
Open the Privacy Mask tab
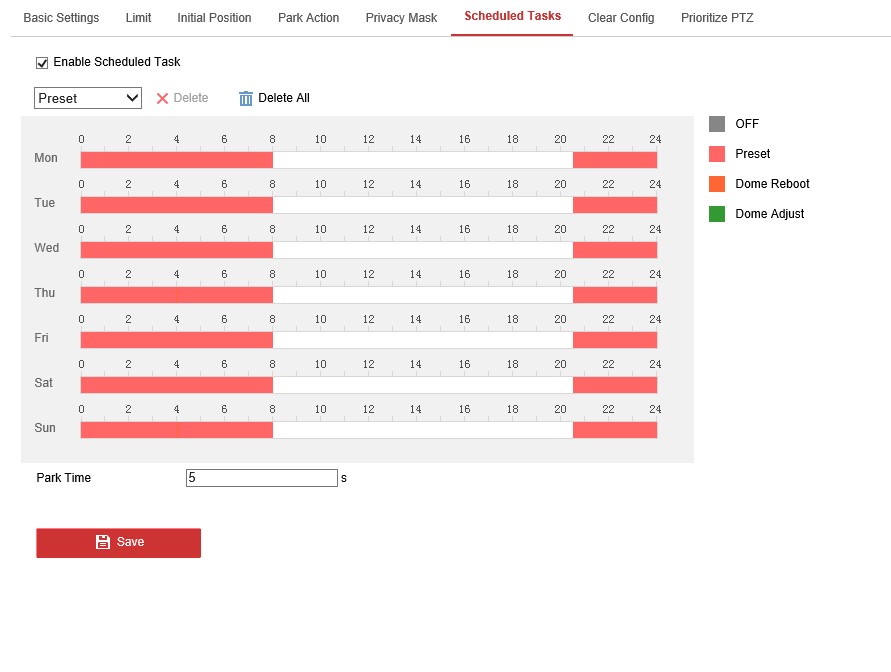coord(401,18)
